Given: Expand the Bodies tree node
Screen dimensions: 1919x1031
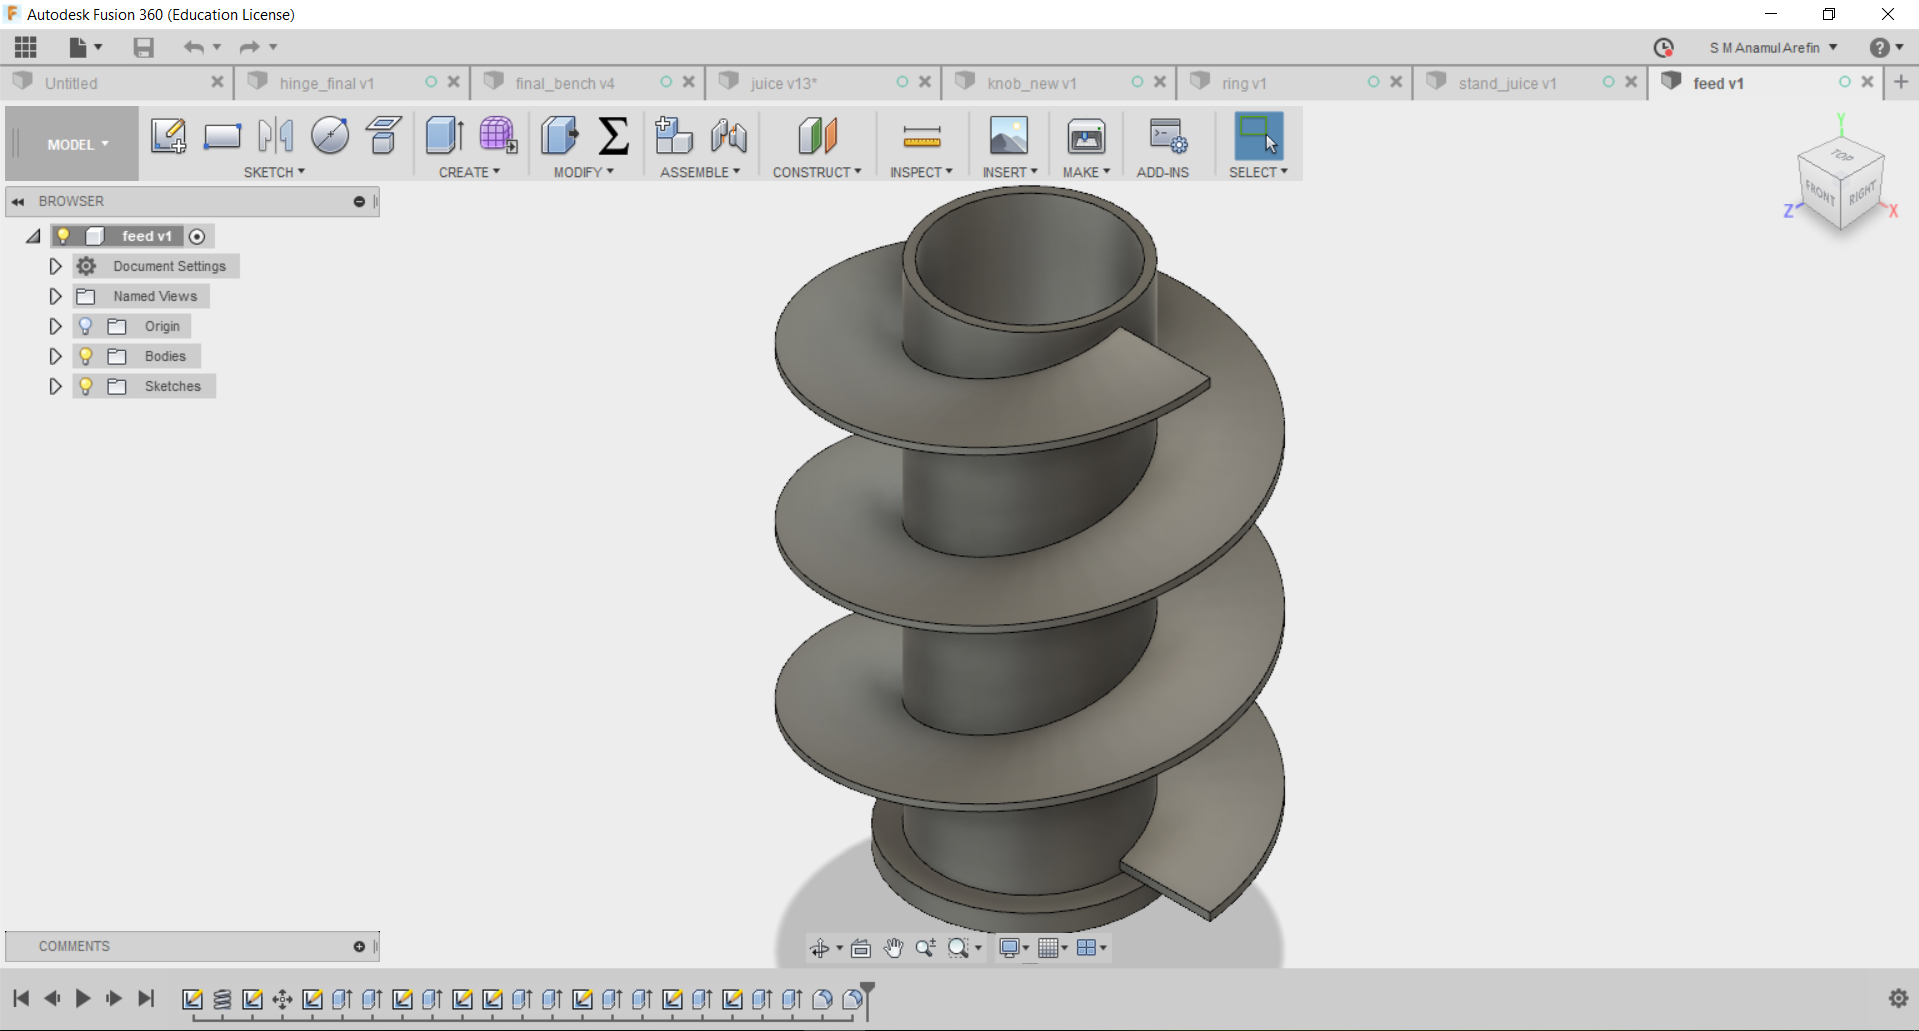Looking at the screenshot, I should click(55, 356).
